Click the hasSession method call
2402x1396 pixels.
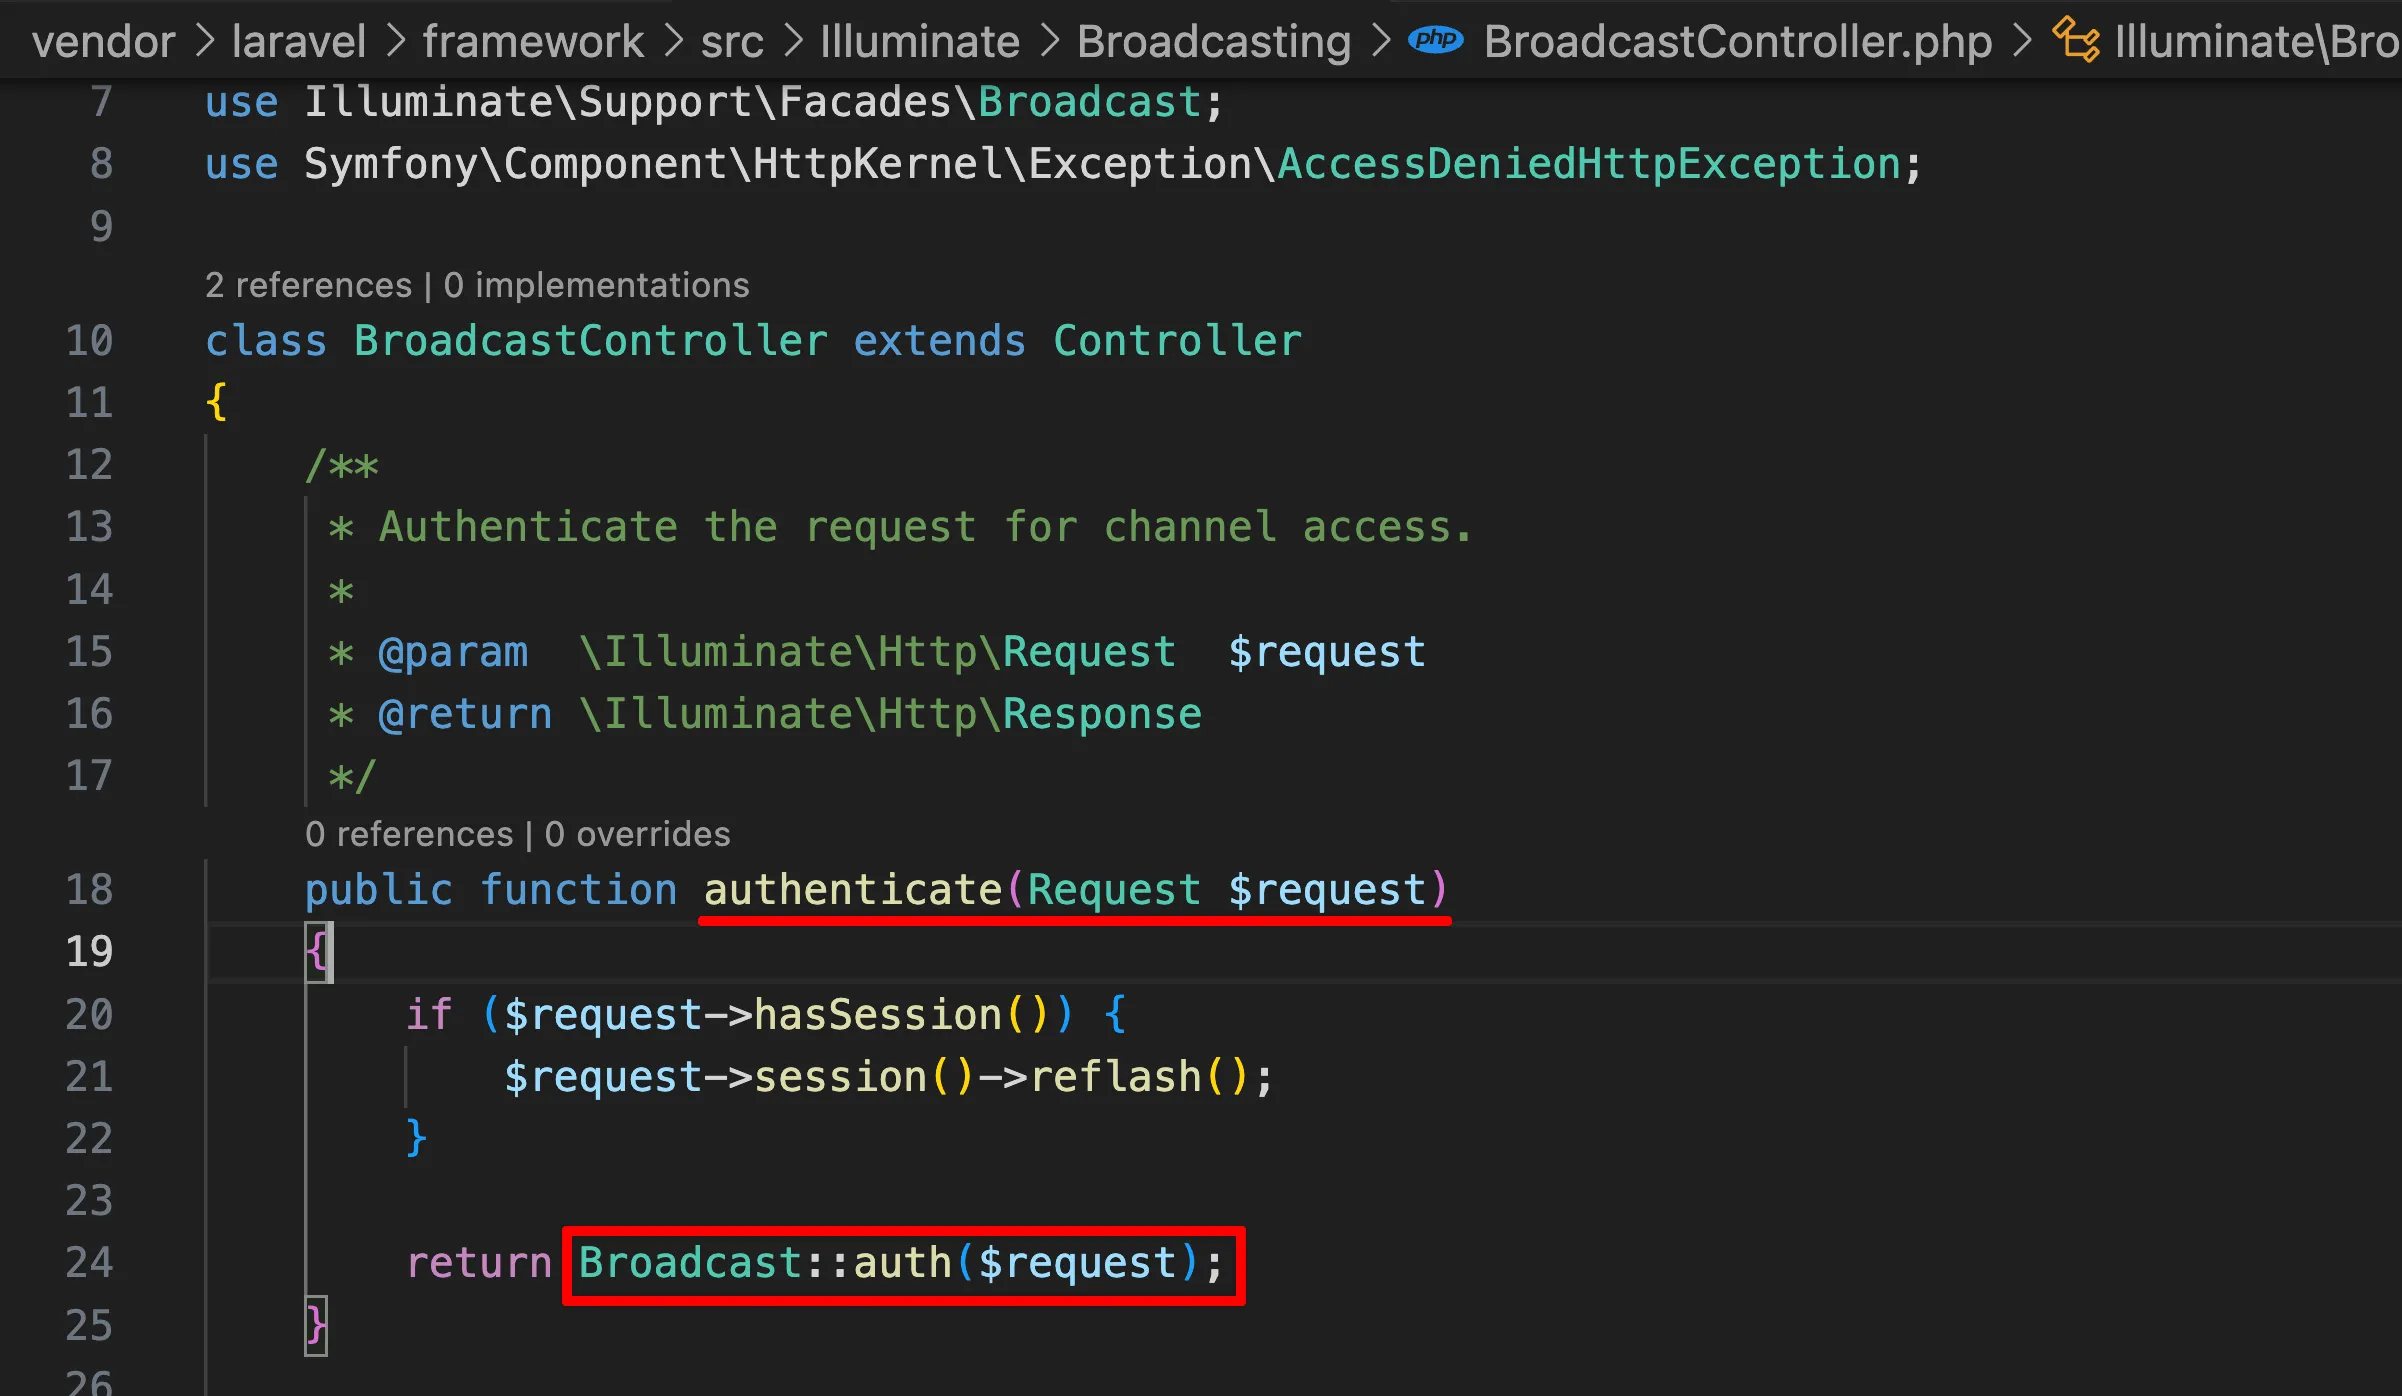877,1014
